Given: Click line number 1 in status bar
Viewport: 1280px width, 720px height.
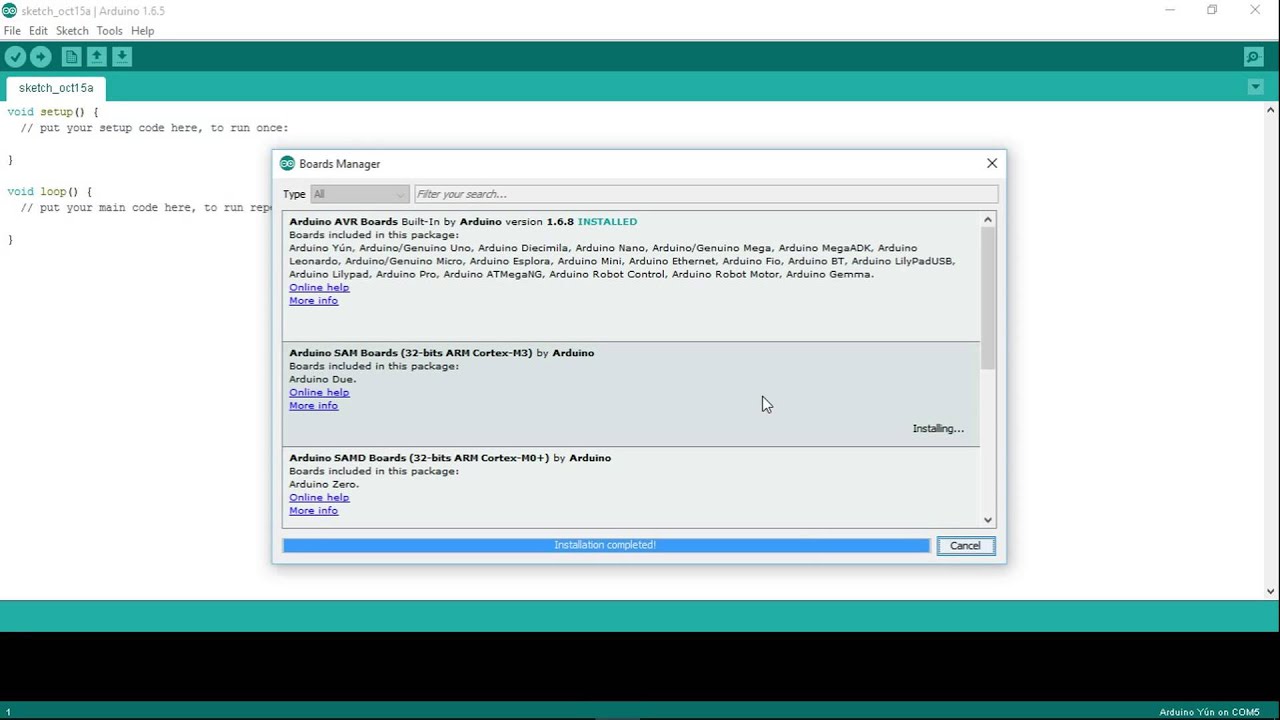Looking at the screenshot, I should (8, 712).
